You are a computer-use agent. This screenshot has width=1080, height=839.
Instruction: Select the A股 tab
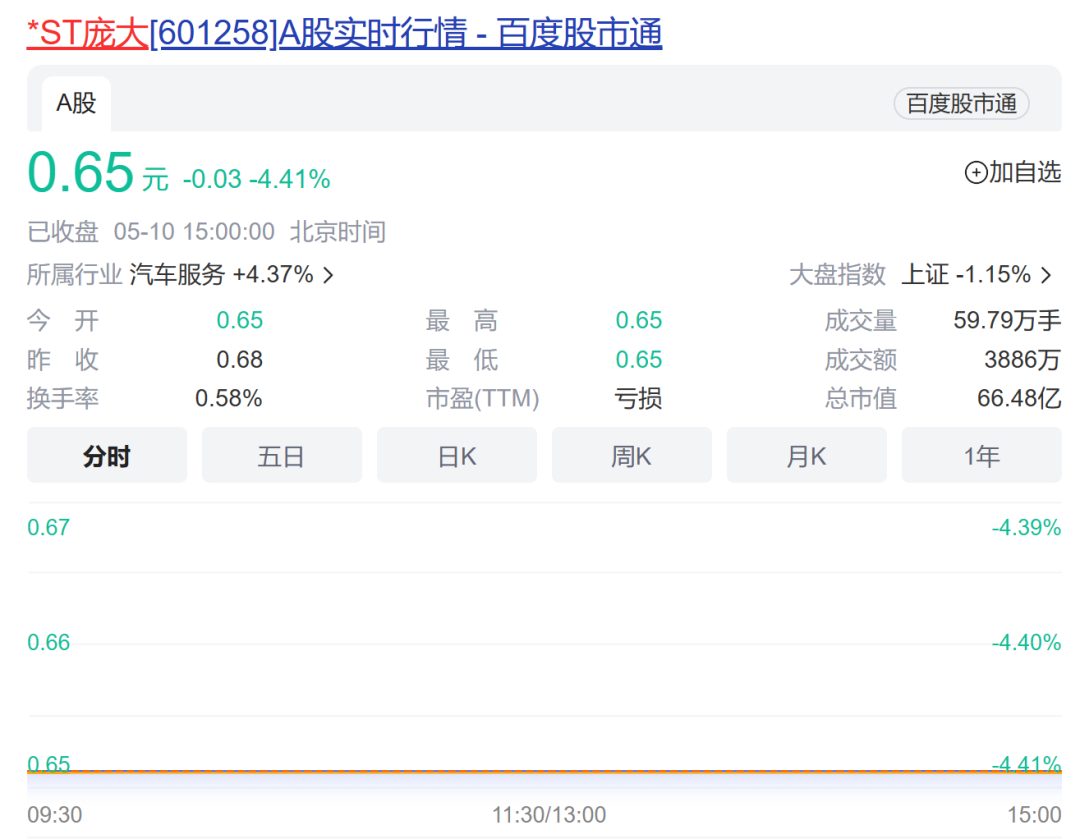click(x=76, y=103)
